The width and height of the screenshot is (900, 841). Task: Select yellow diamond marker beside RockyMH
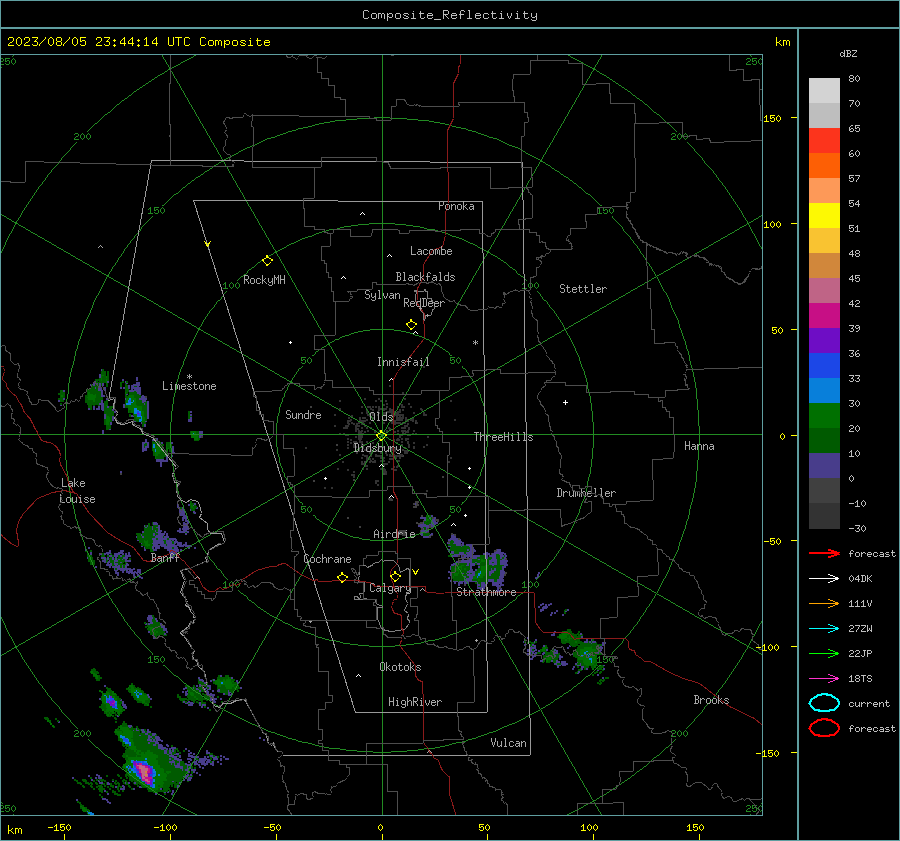pos(267,261)
